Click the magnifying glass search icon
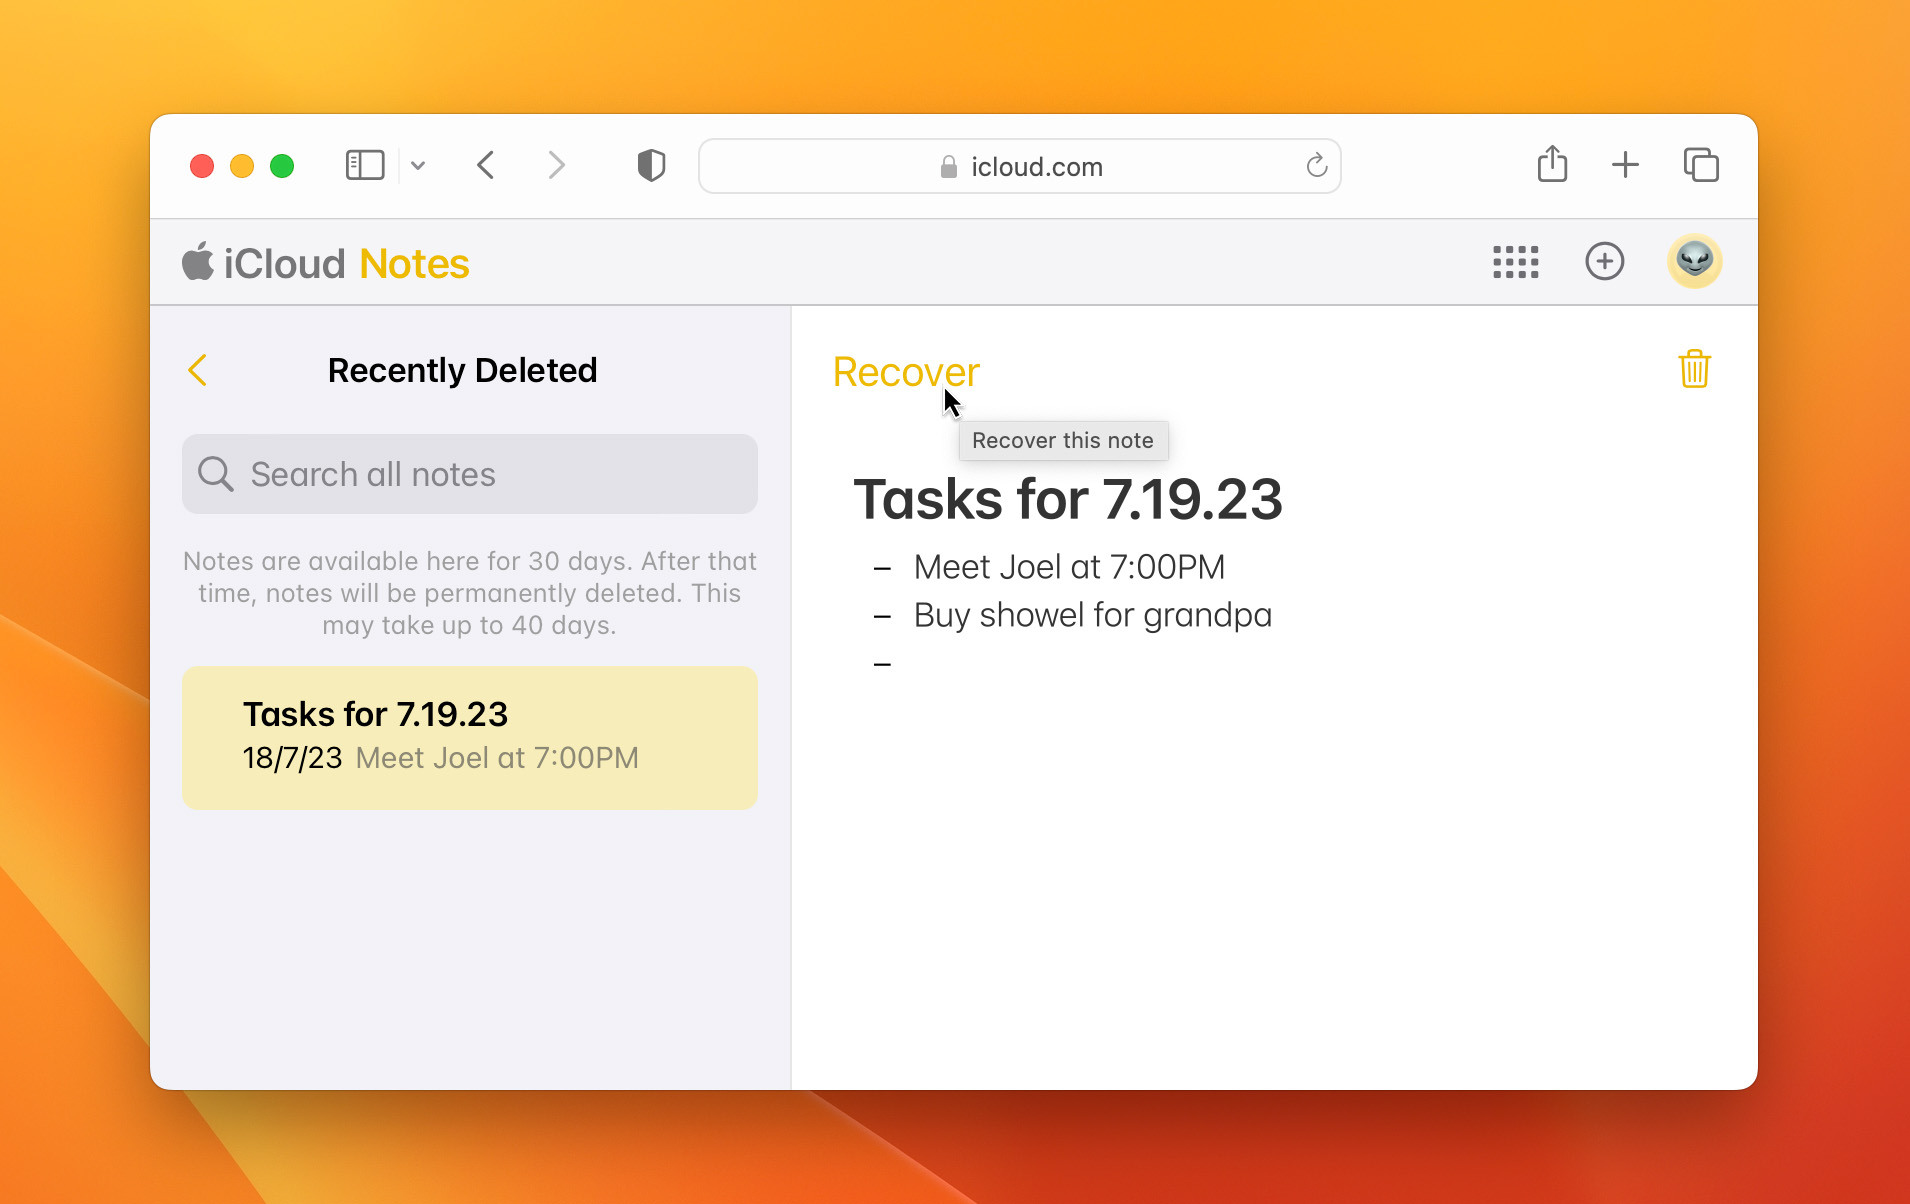 215,474
